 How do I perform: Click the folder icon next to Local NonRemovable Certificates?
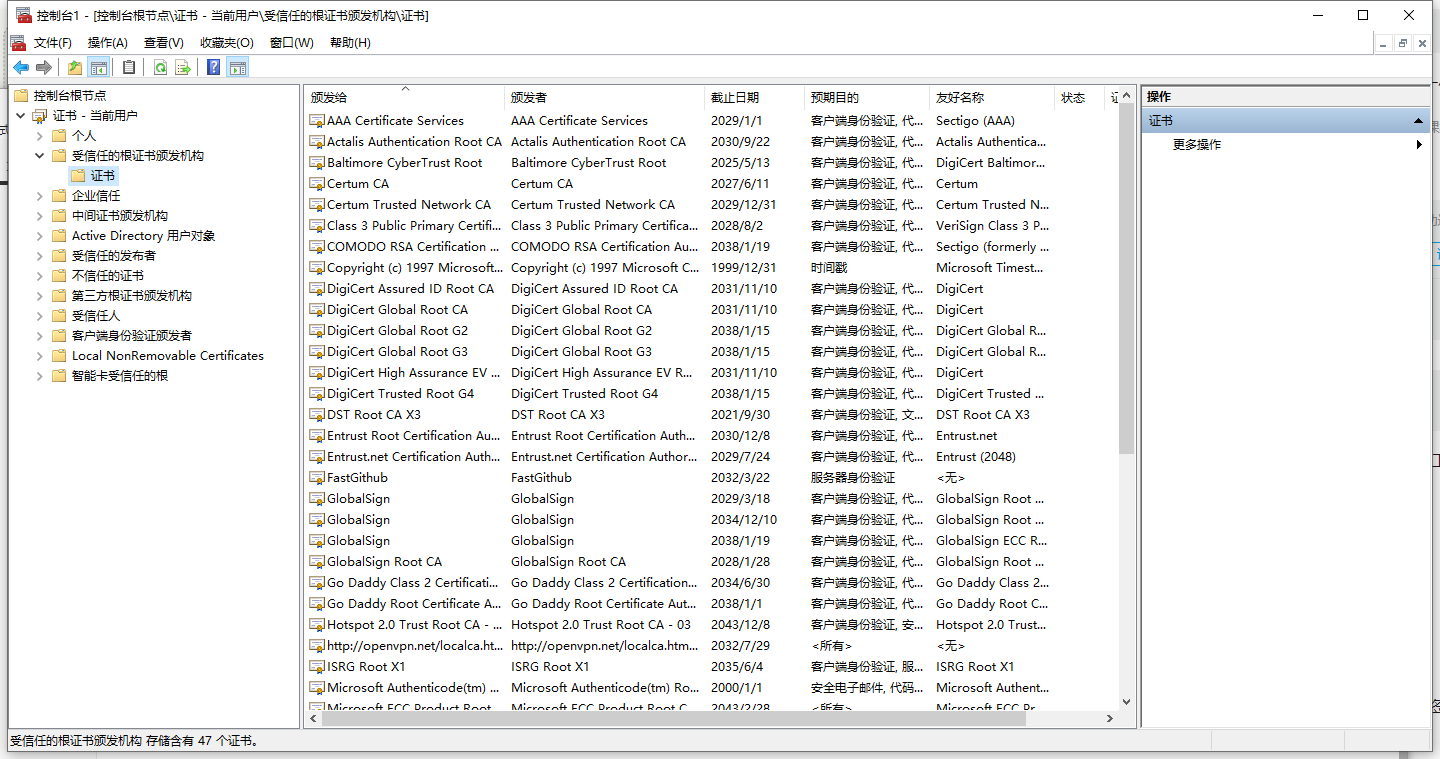59,355
